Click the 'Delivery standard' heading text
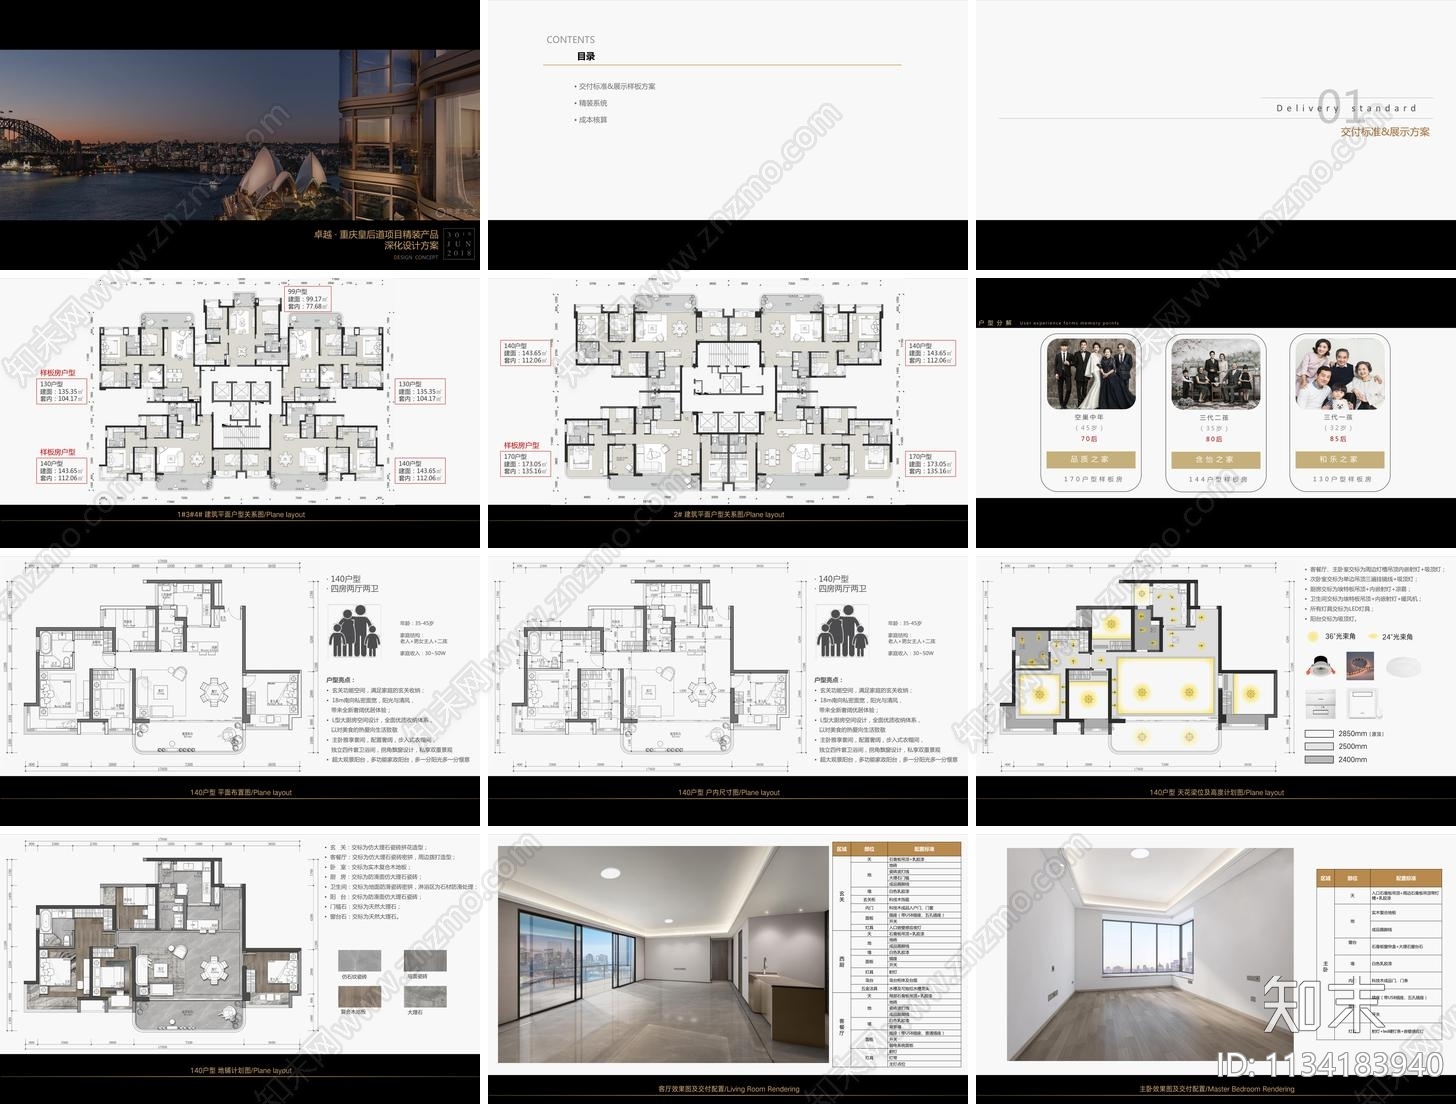 pyautogui.click(x=1346, y=108)
